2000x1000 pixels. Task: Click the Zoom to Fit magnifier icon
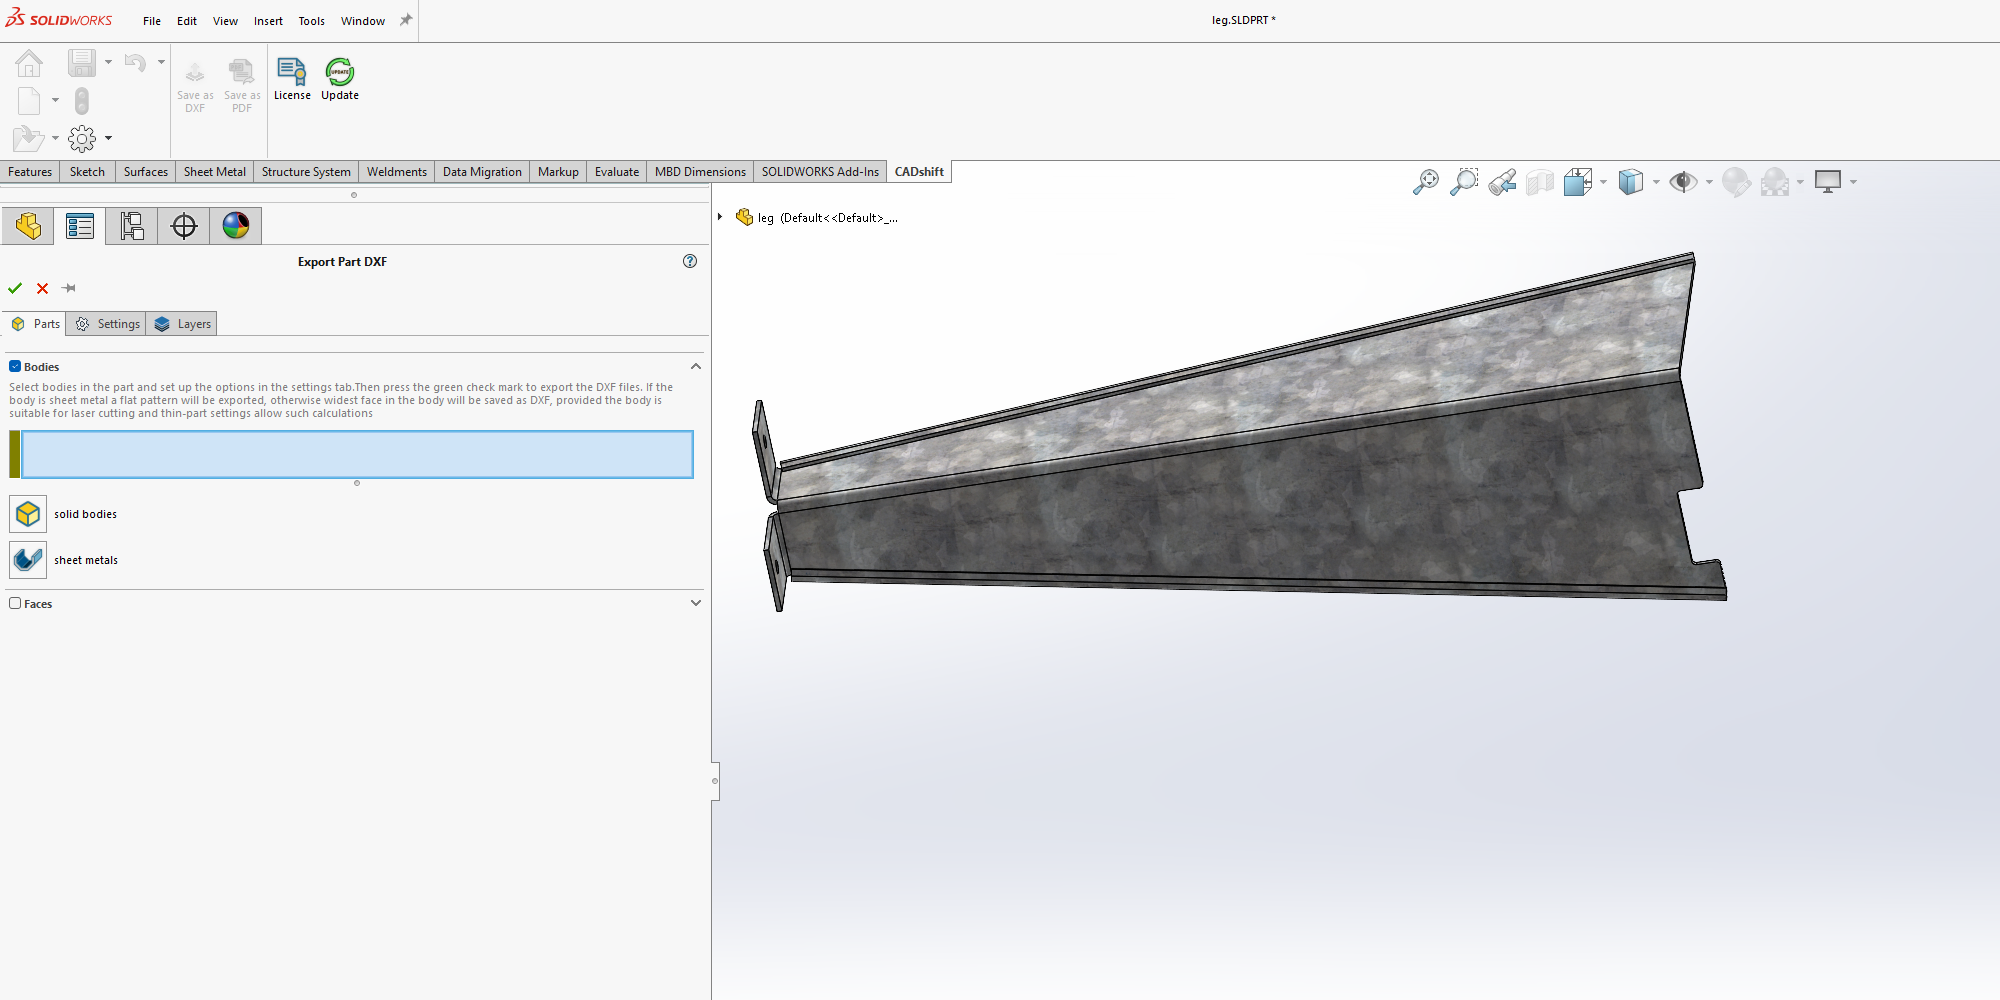[x=1426, y=182]
